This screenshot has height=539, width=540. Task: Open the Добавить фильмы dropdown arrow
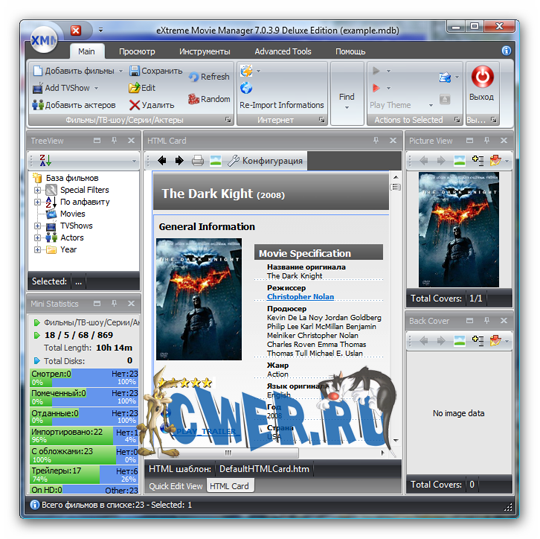(x=121, y=71)
